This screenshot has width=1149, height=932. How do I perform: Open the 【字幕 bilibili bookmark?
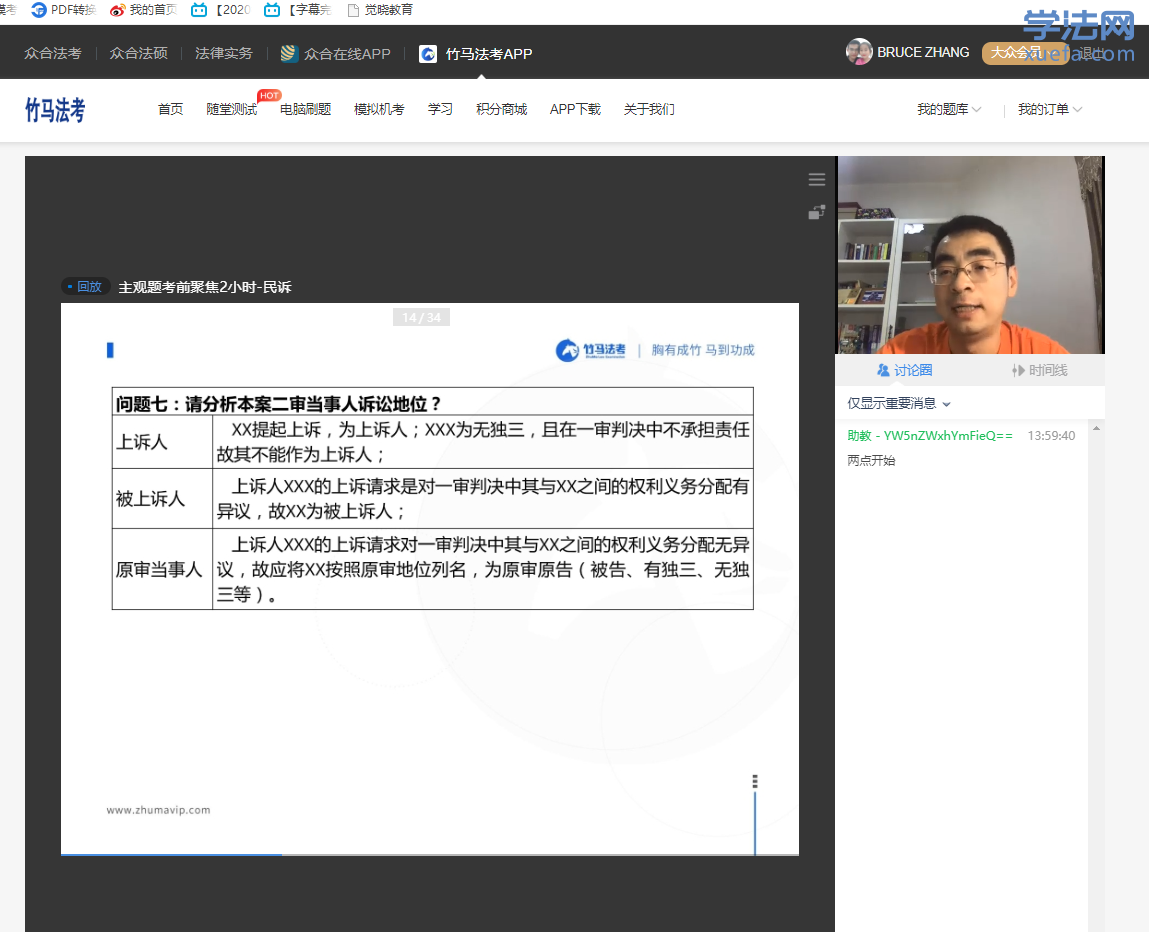tap(298, 10)
